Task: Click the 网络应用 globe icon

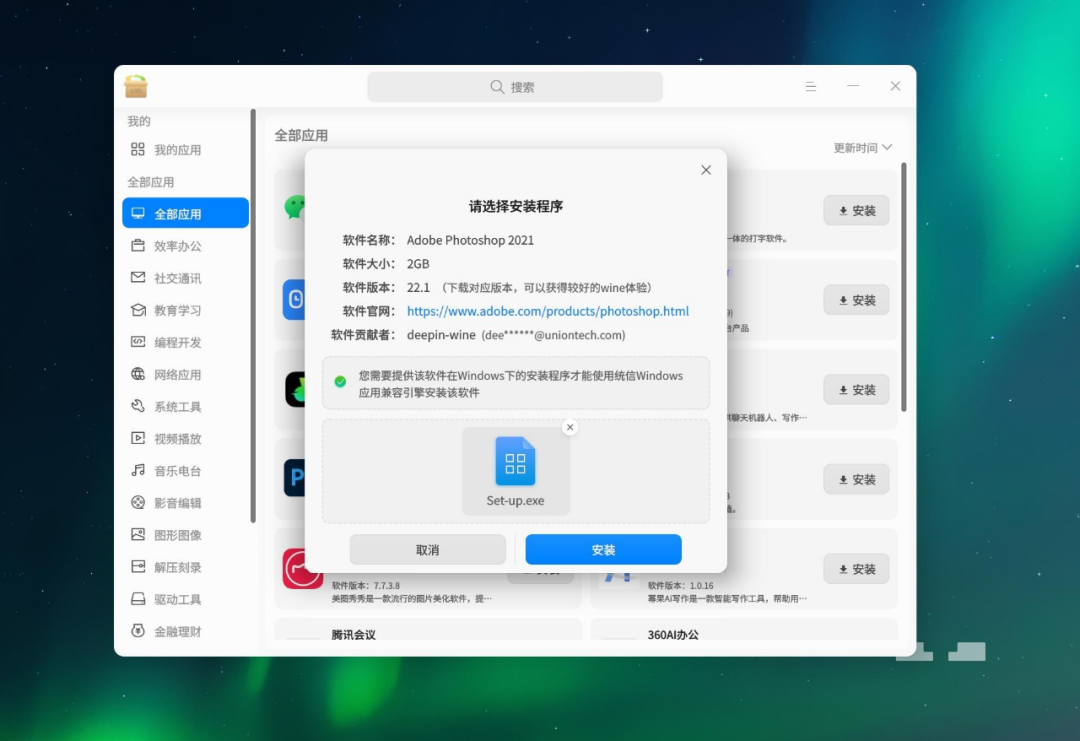Action: click(138, 374)
